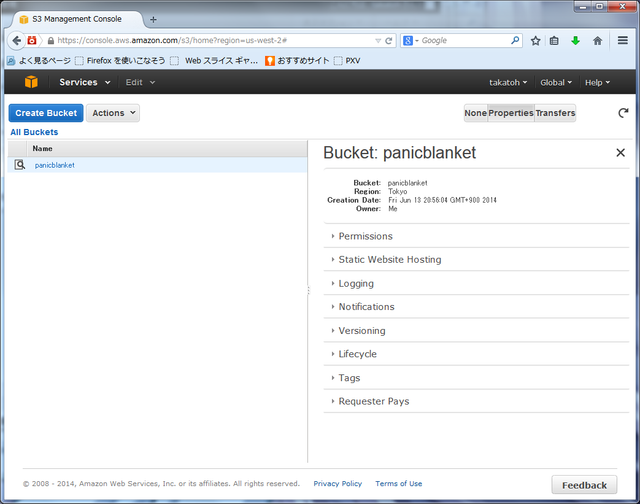Open the Edit dropdown menu
Image resolution: width=640 pixels, height=504 pixels.
pyautogui.click(x=140, y=82)
